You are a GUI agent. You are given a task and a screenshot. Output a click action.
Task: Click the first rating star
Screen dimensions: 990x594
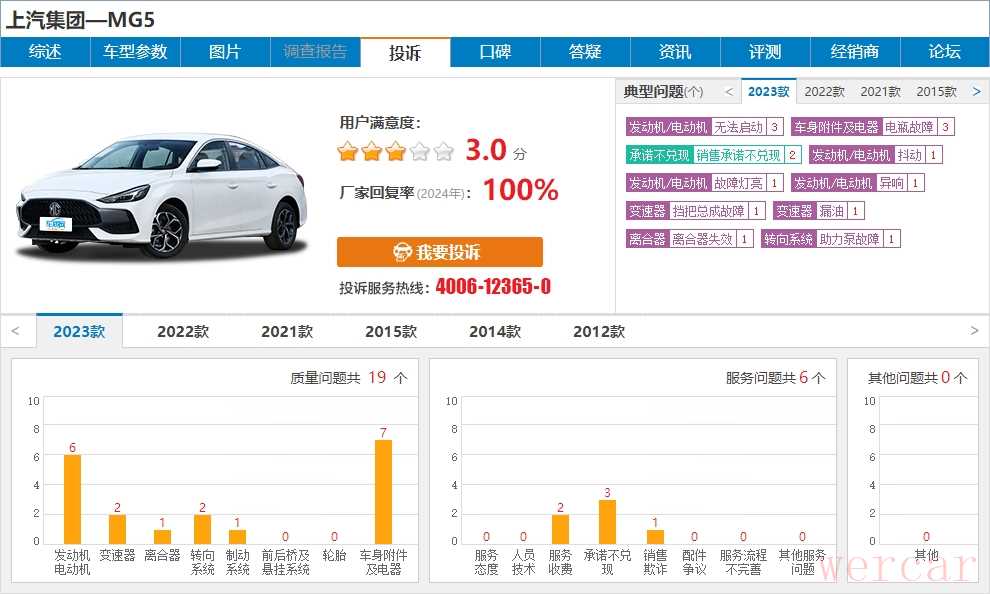coord(347,151)
